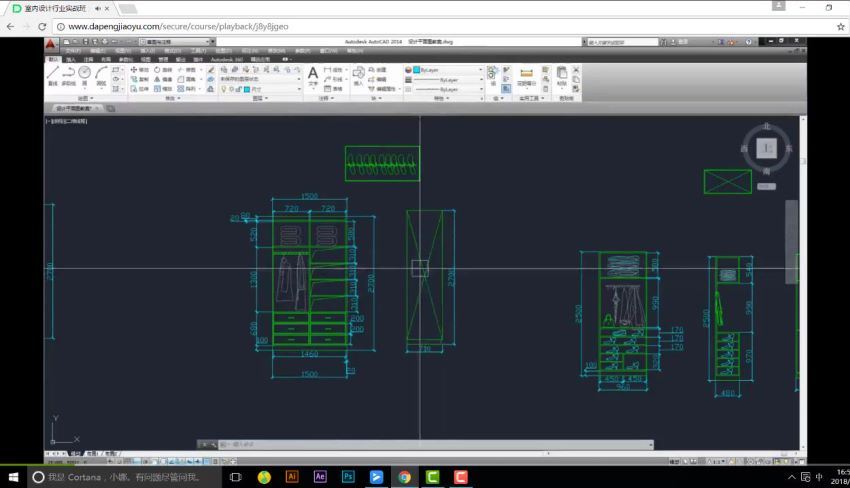Open the File (文件) menu
The width and height of the screenshot is (850, 488).
click(x=73, y=51)
